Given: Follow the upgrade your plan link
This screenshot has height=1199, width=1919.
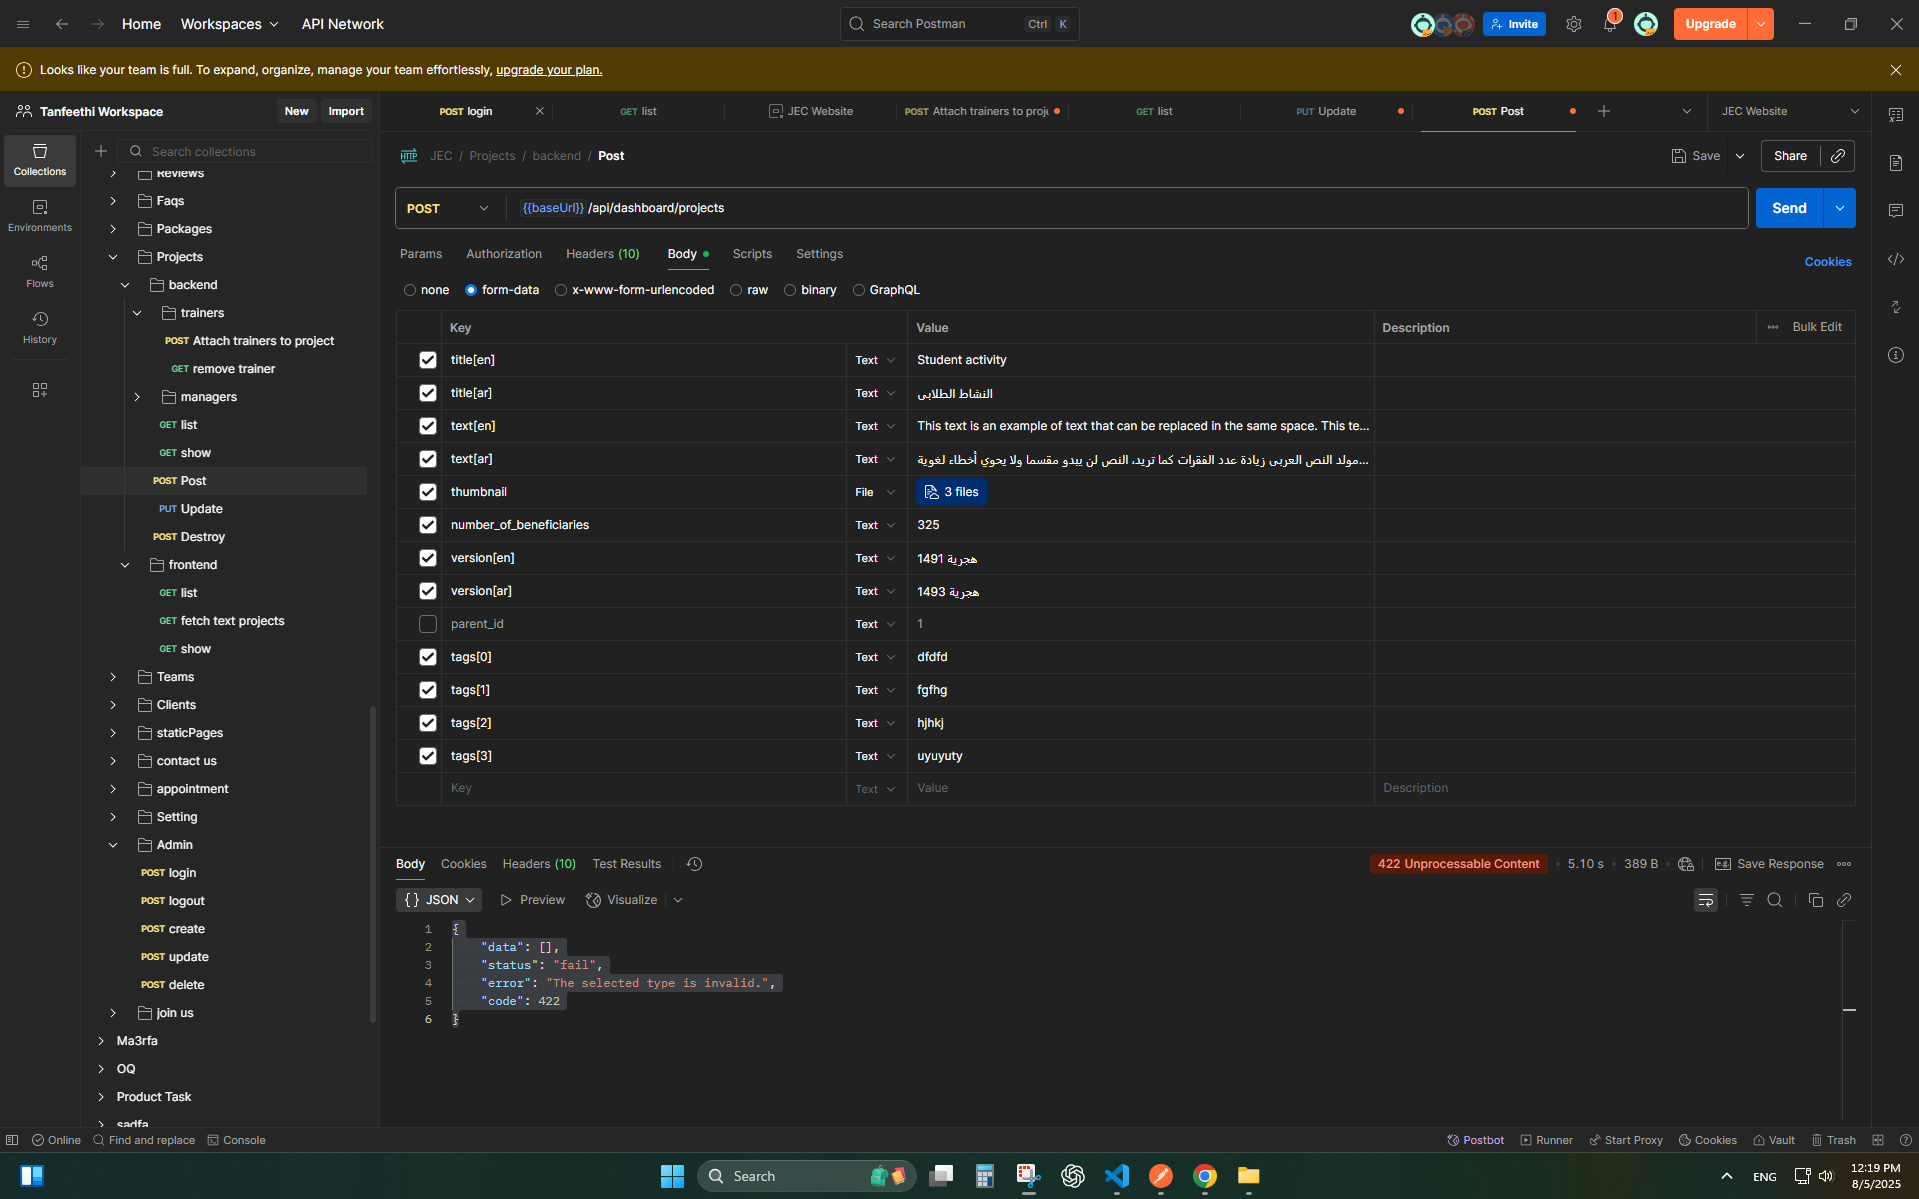Looking at the screenshot, I should tap(549, 70).
